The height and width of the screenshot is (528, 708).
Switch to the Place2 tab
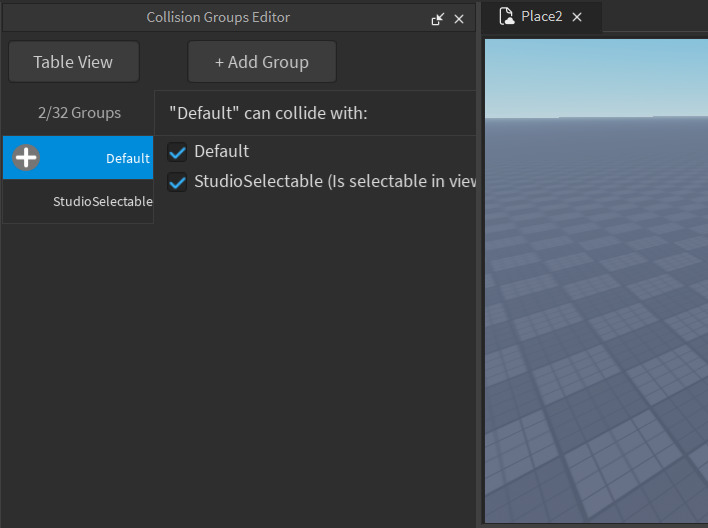[x=542, y=17]
